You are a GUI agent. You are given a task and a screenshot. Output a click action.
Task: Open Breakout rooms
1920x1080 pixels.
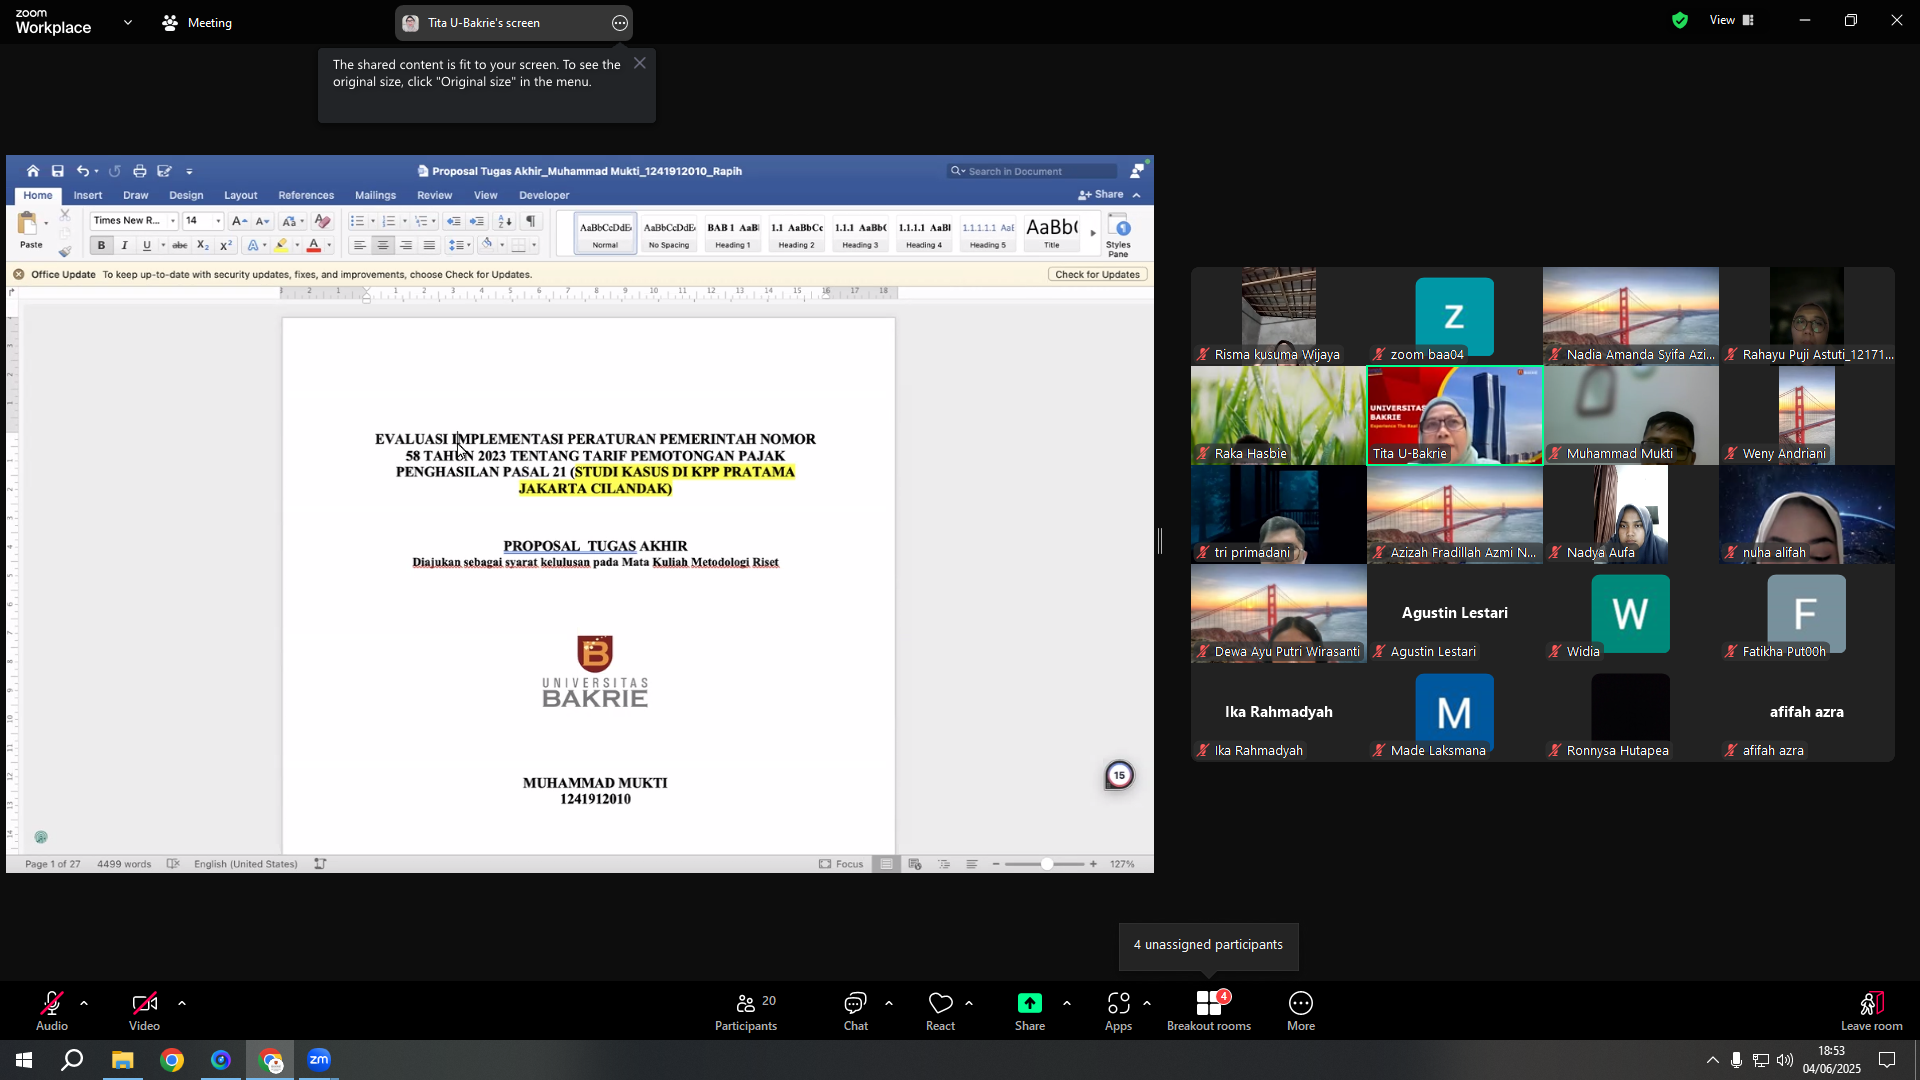[1209, 1011]
